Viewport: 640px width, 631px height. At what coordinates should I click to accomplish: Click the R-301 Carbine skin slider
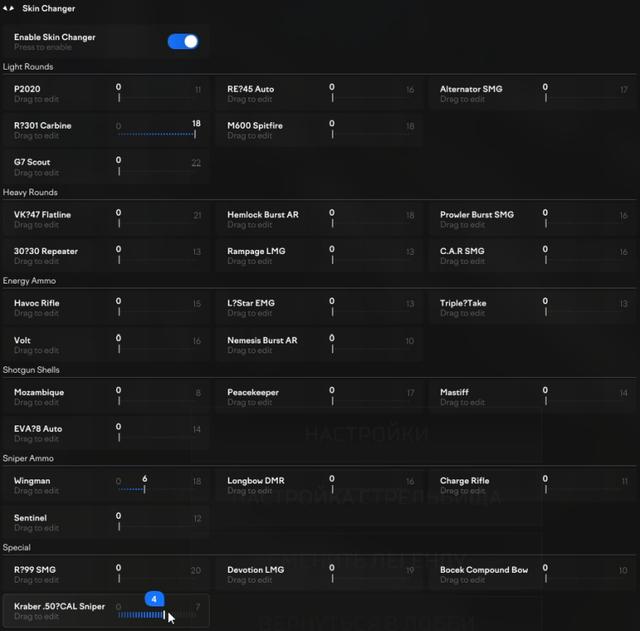158,134
